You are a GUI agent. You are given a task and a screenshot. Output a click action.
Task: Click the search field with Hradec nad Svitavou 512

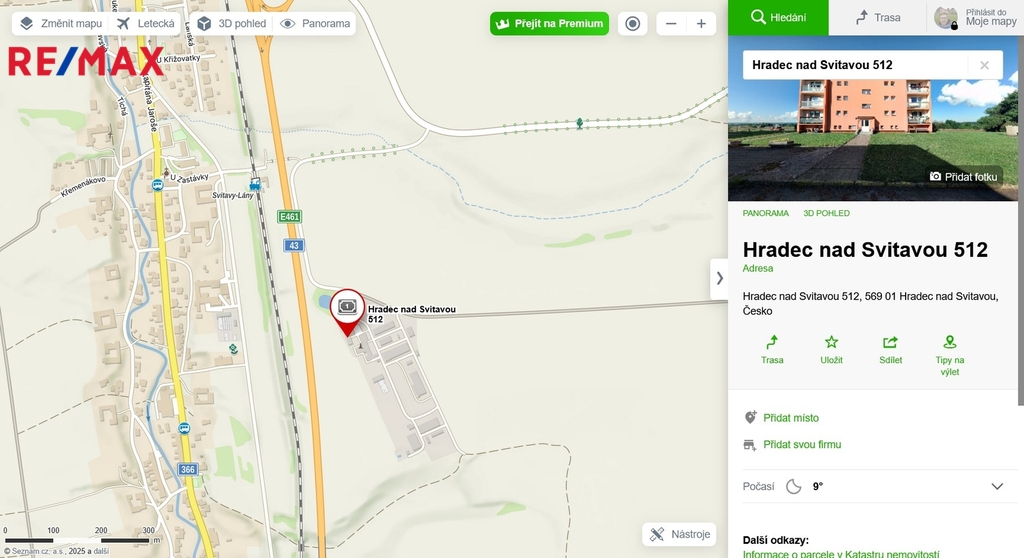854,65
